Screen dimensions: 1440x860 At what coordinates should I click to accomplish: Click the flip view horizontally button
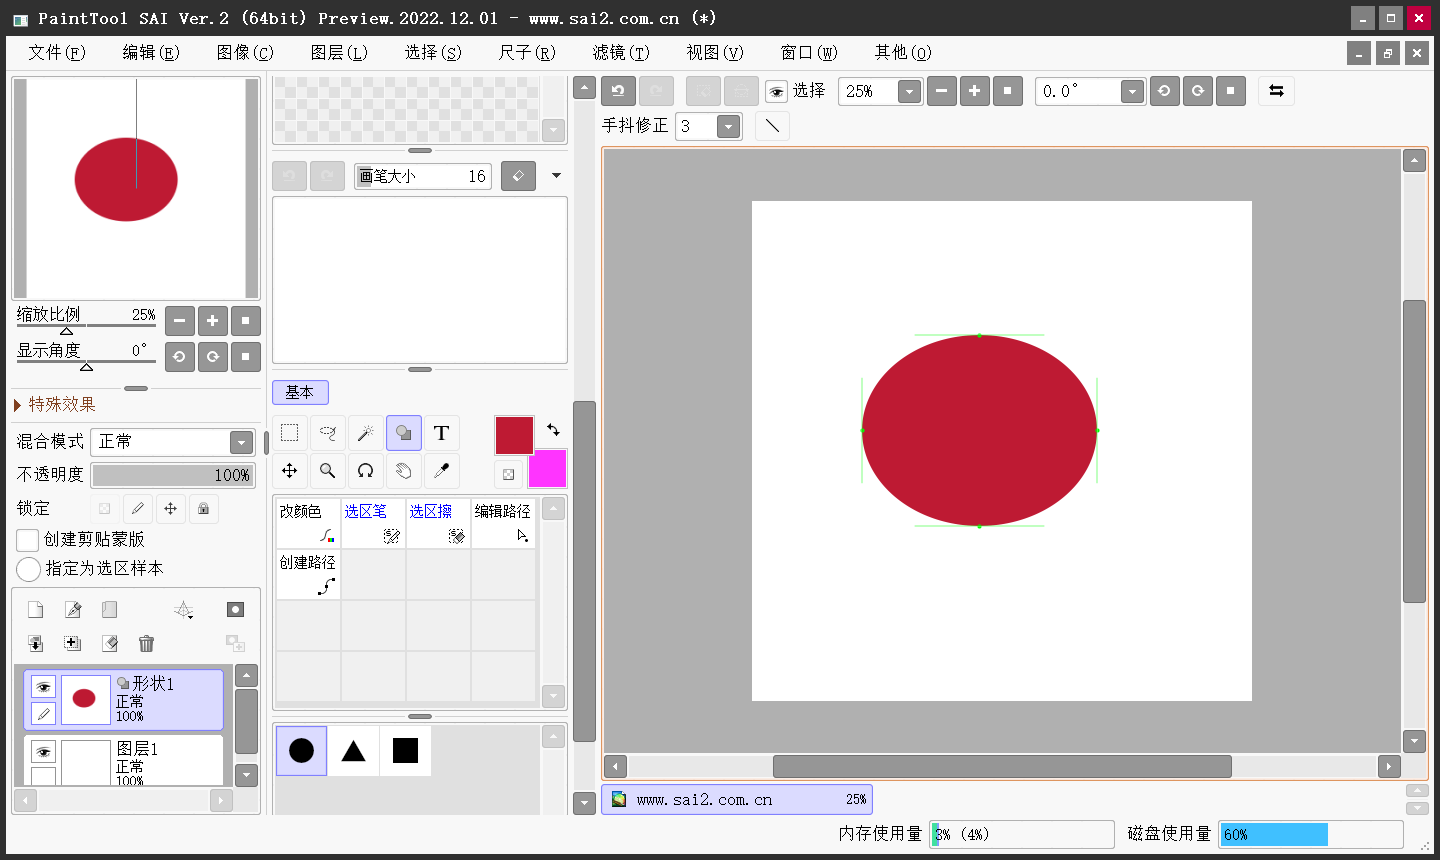[1276, 91]
